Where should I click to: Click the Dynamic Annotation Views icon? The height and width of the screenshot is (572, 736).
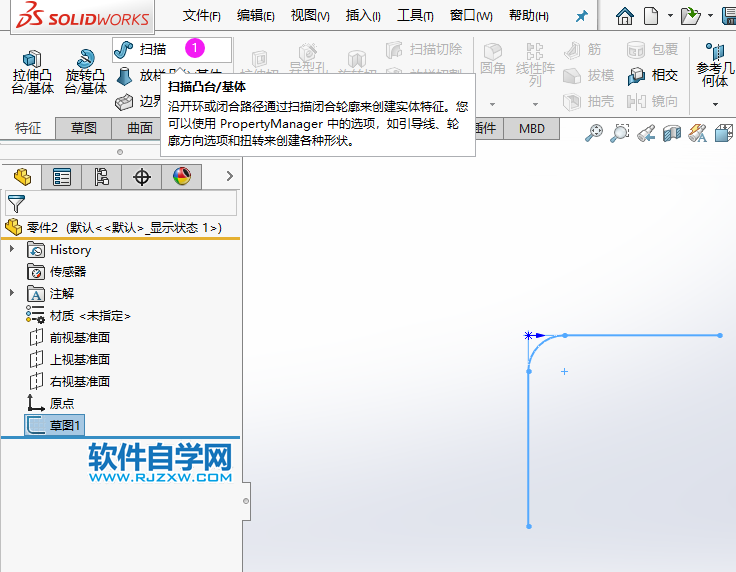click(x=698, y=133)
